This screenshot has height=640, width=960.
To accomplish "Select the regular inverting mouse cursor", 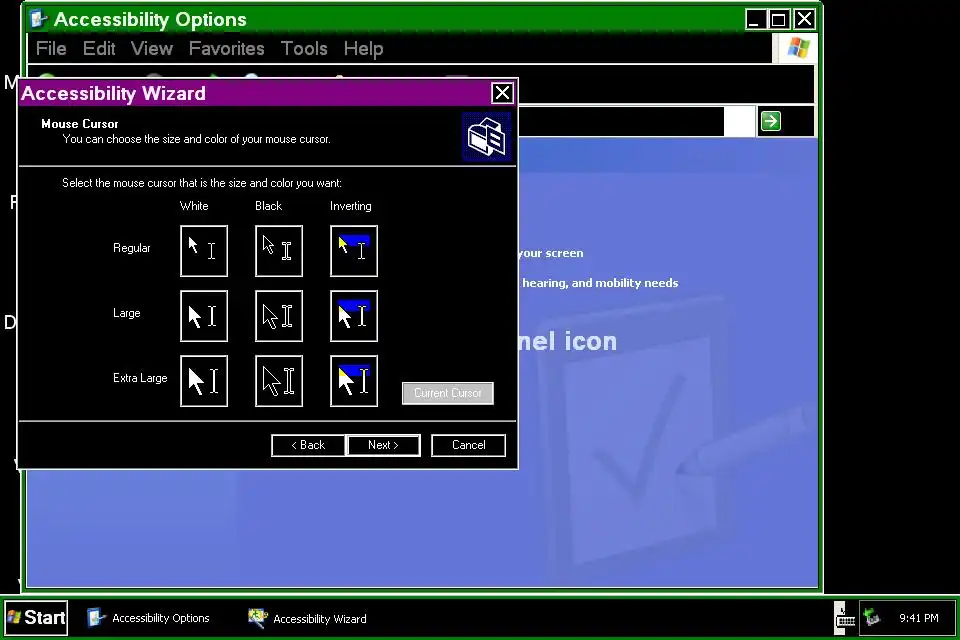I will [x=354, y=250].
